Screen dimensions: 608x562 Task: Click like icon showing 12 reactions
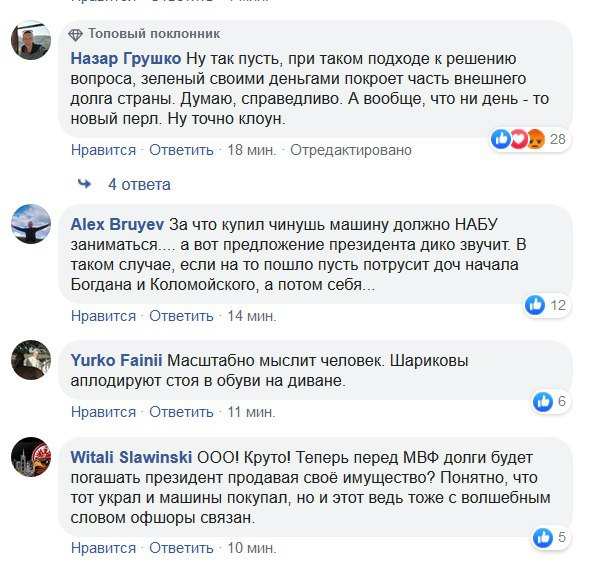click(x=535, y=305)
